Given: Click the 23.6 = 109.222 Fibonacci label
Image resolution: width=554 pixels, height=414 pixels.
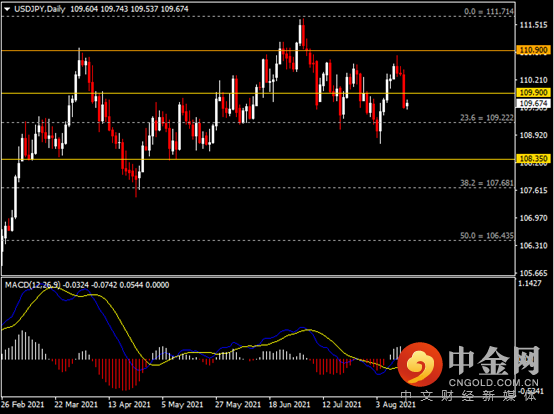Looking at the screenshot, I should (487, 118).
